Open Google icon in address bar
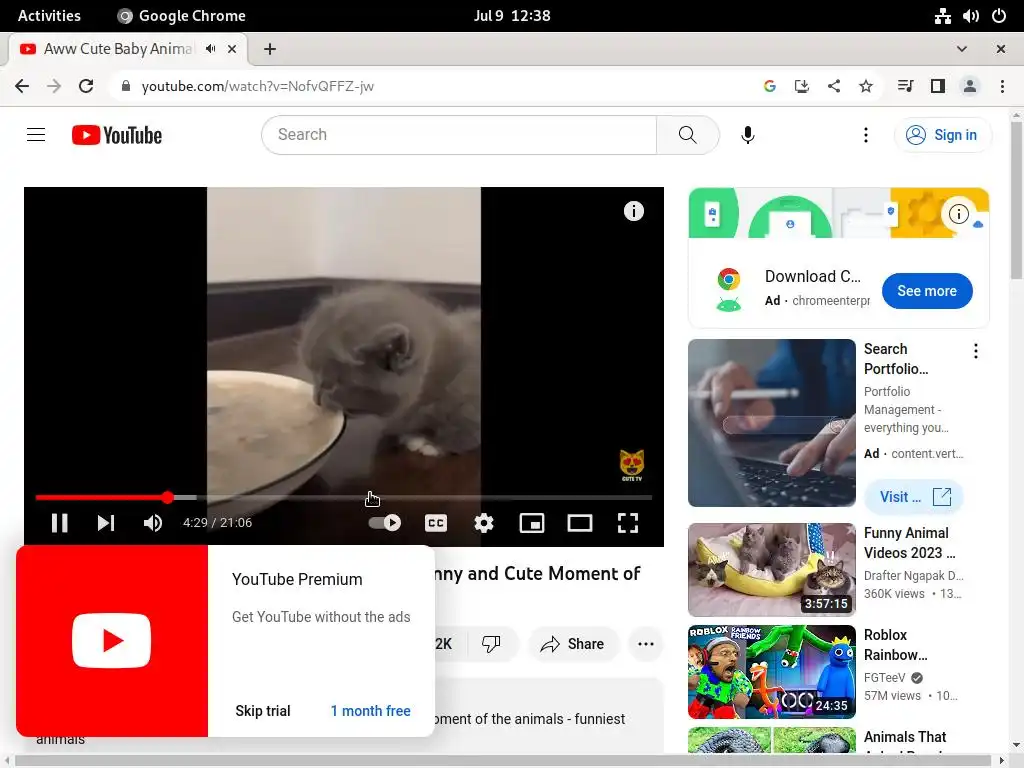The image size is (1024, 768). (769, 86)
